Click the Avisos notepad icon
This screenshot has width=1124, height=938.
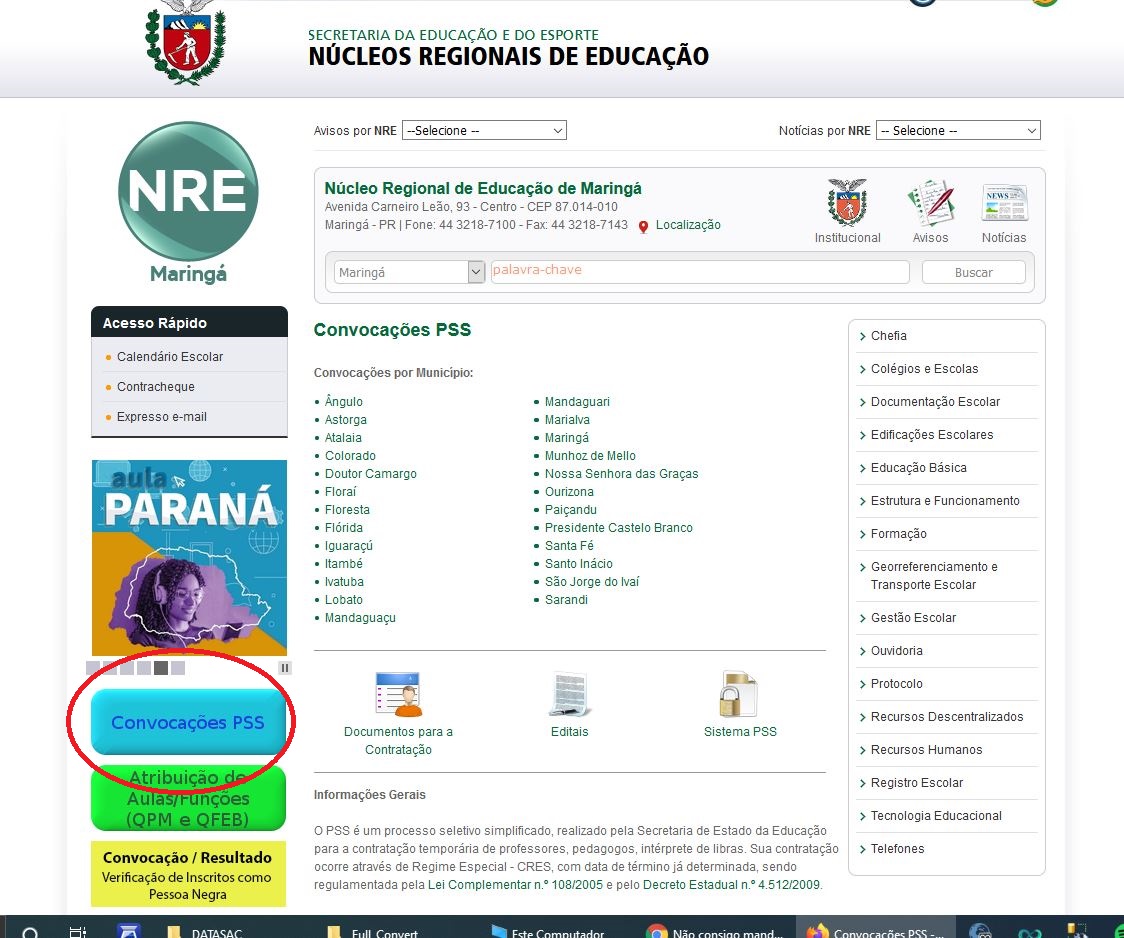pos(930,203)
